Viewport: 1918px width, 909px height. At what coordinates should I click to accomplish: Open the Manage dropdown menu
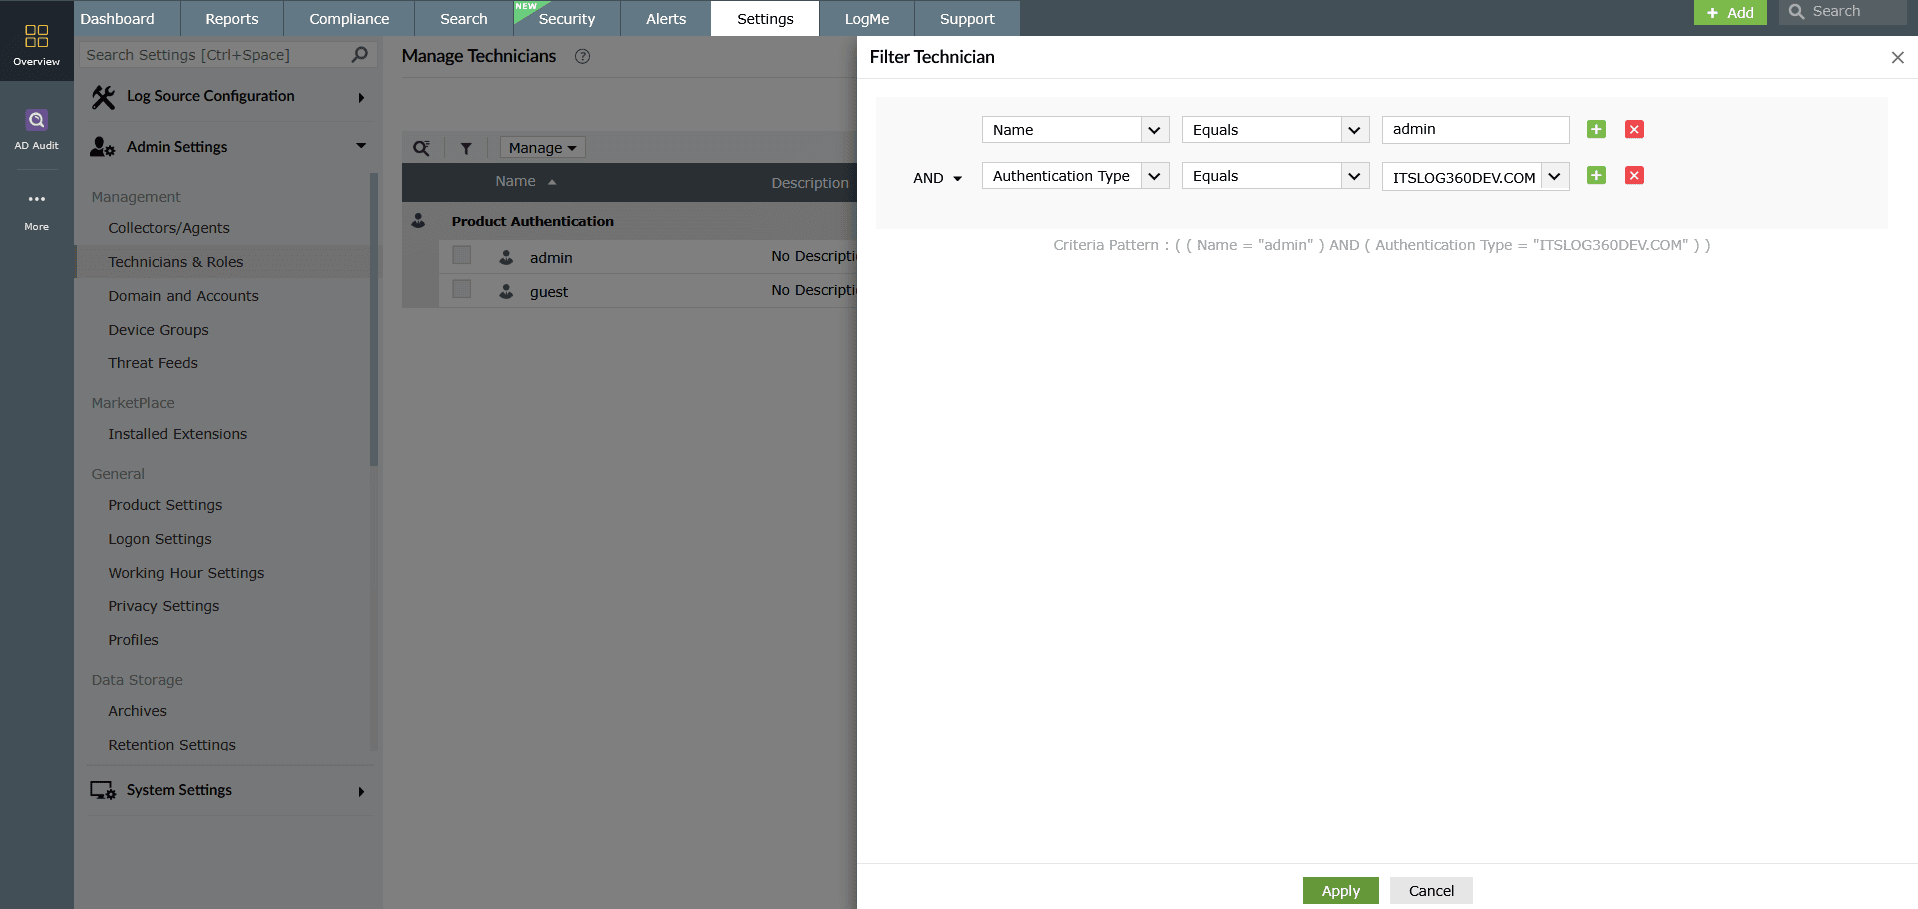[x=542, y=148]
